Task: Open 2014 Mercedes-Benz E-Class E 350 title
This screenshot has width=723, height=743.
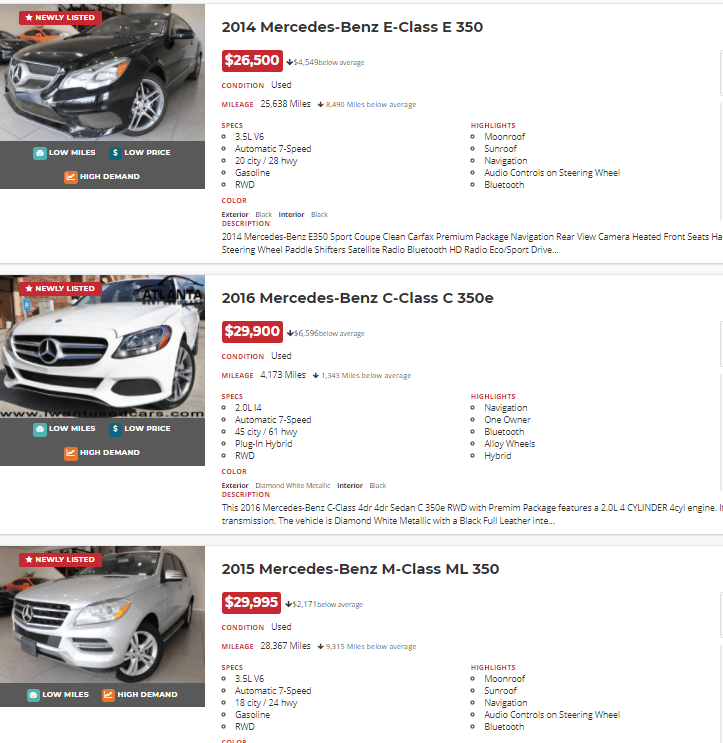Action: (352, 27)
